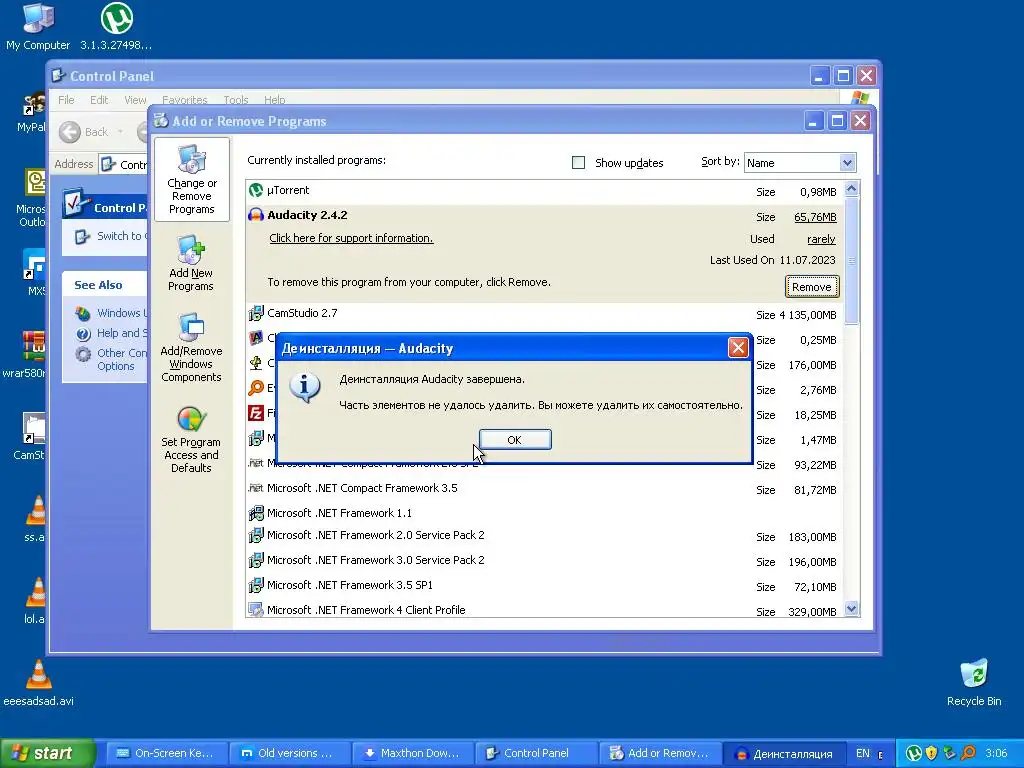Switch to Деинсталляция taskbar button
Viewport: 1024px width, 768px height.
point(784,753)
